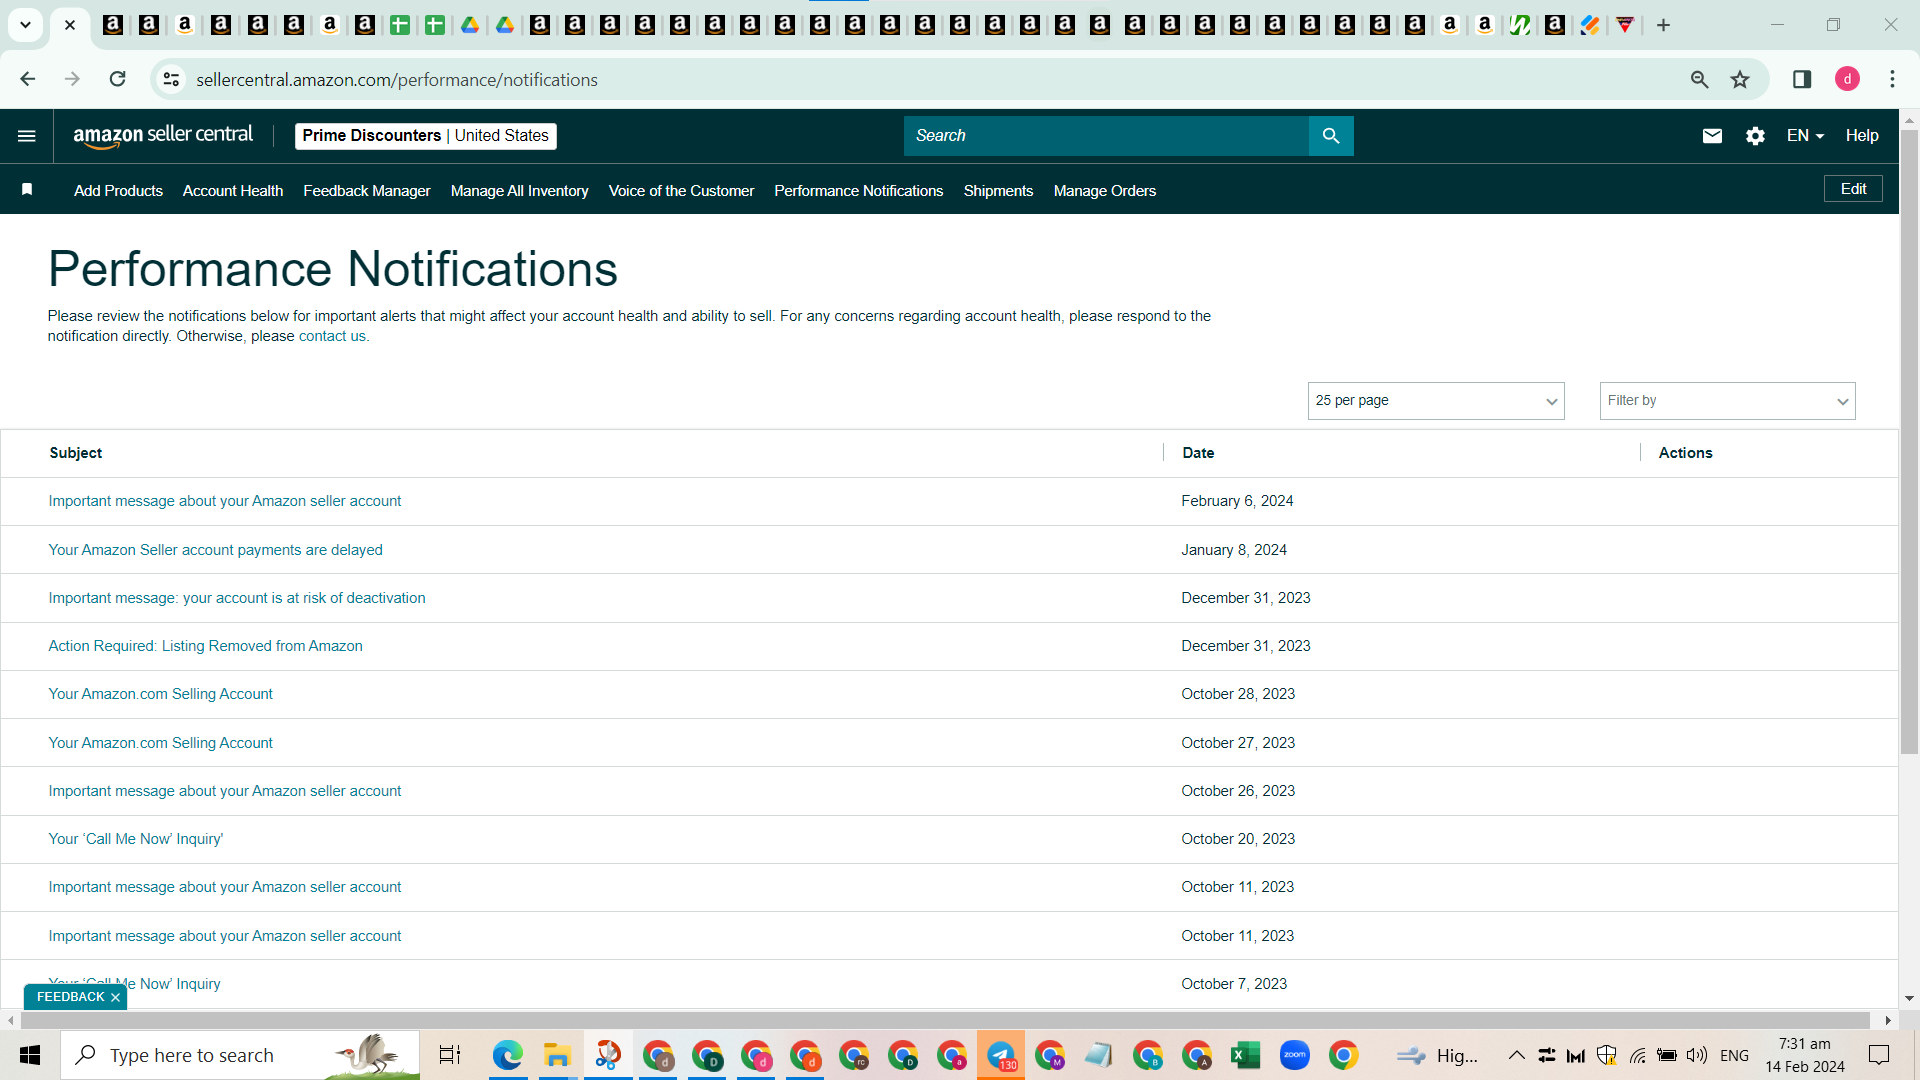The height and width of the screenshot is (1080, 1920).
Task: Close the current browser tab
Action: pyautogui.click(x=70, y=25)
